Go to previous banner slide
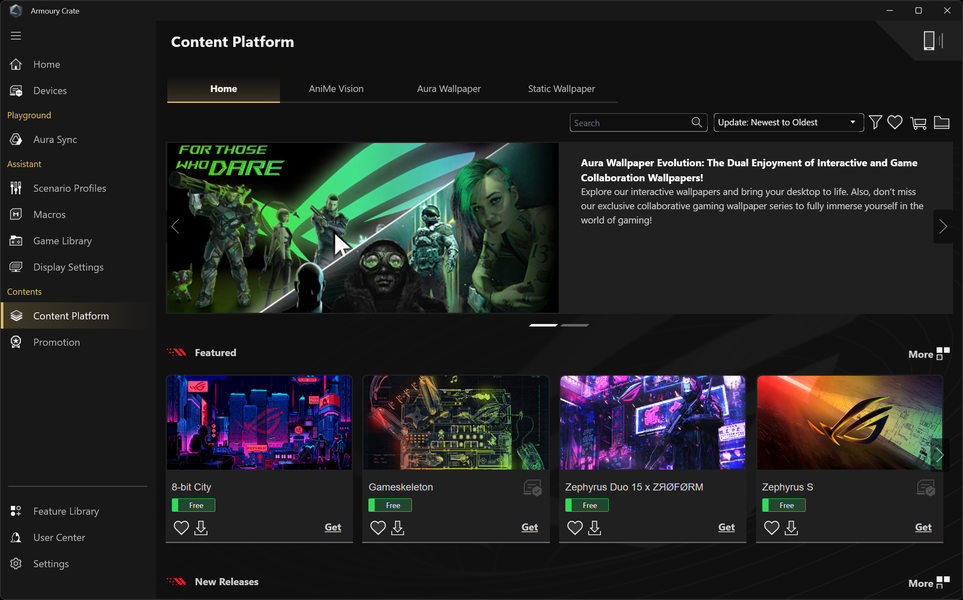963x600 pixels. click(x=176, y=227)
